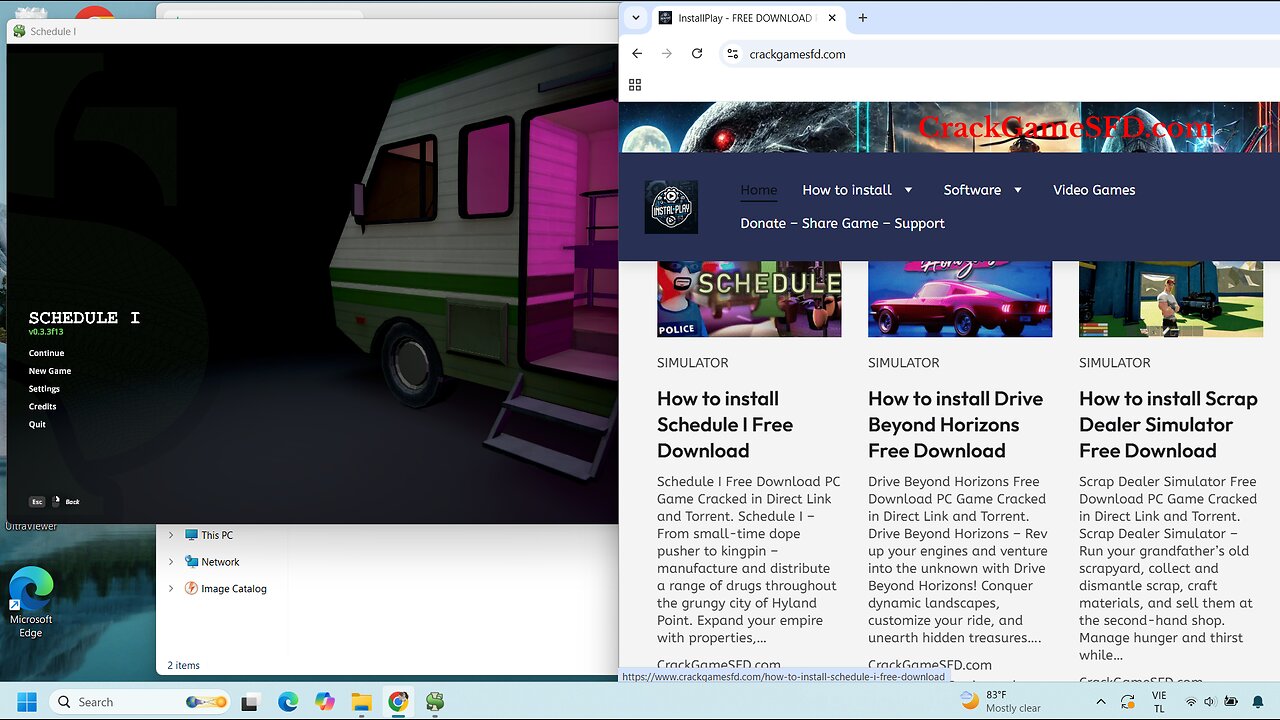Image resolution: width=1280 pixels, height=720 pixels.
Task: Start a New Game in Schedule I
Action: click(50, 371)
